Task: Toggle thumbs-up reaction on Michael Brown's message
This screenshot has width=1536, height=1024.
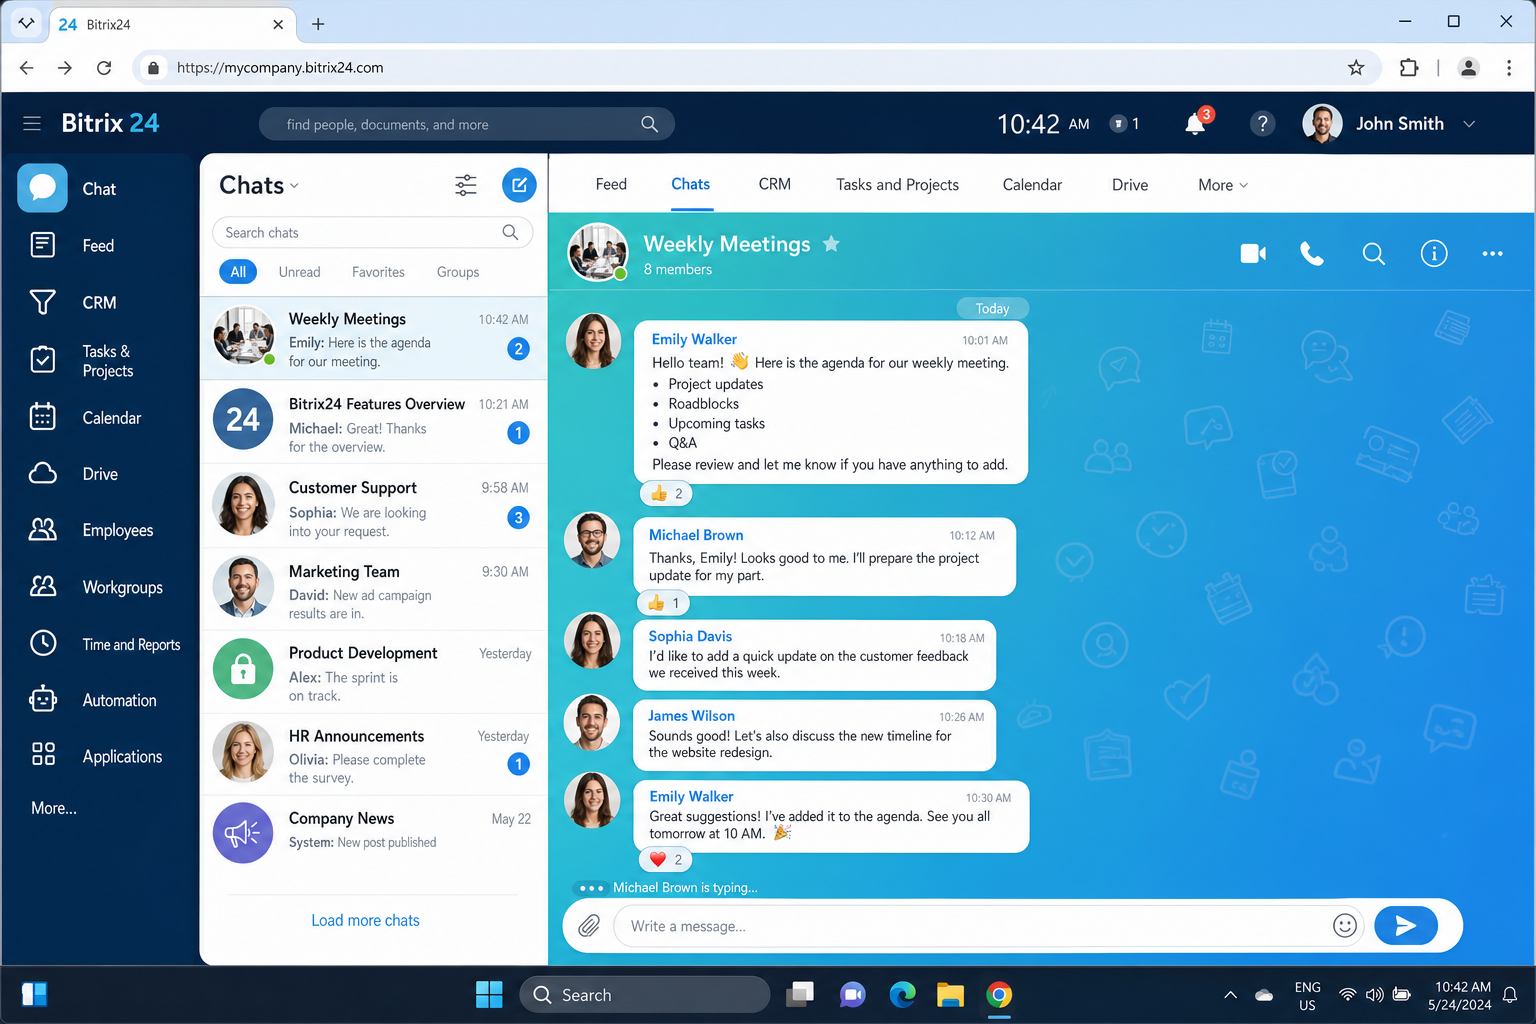Action: coord(664,603)
